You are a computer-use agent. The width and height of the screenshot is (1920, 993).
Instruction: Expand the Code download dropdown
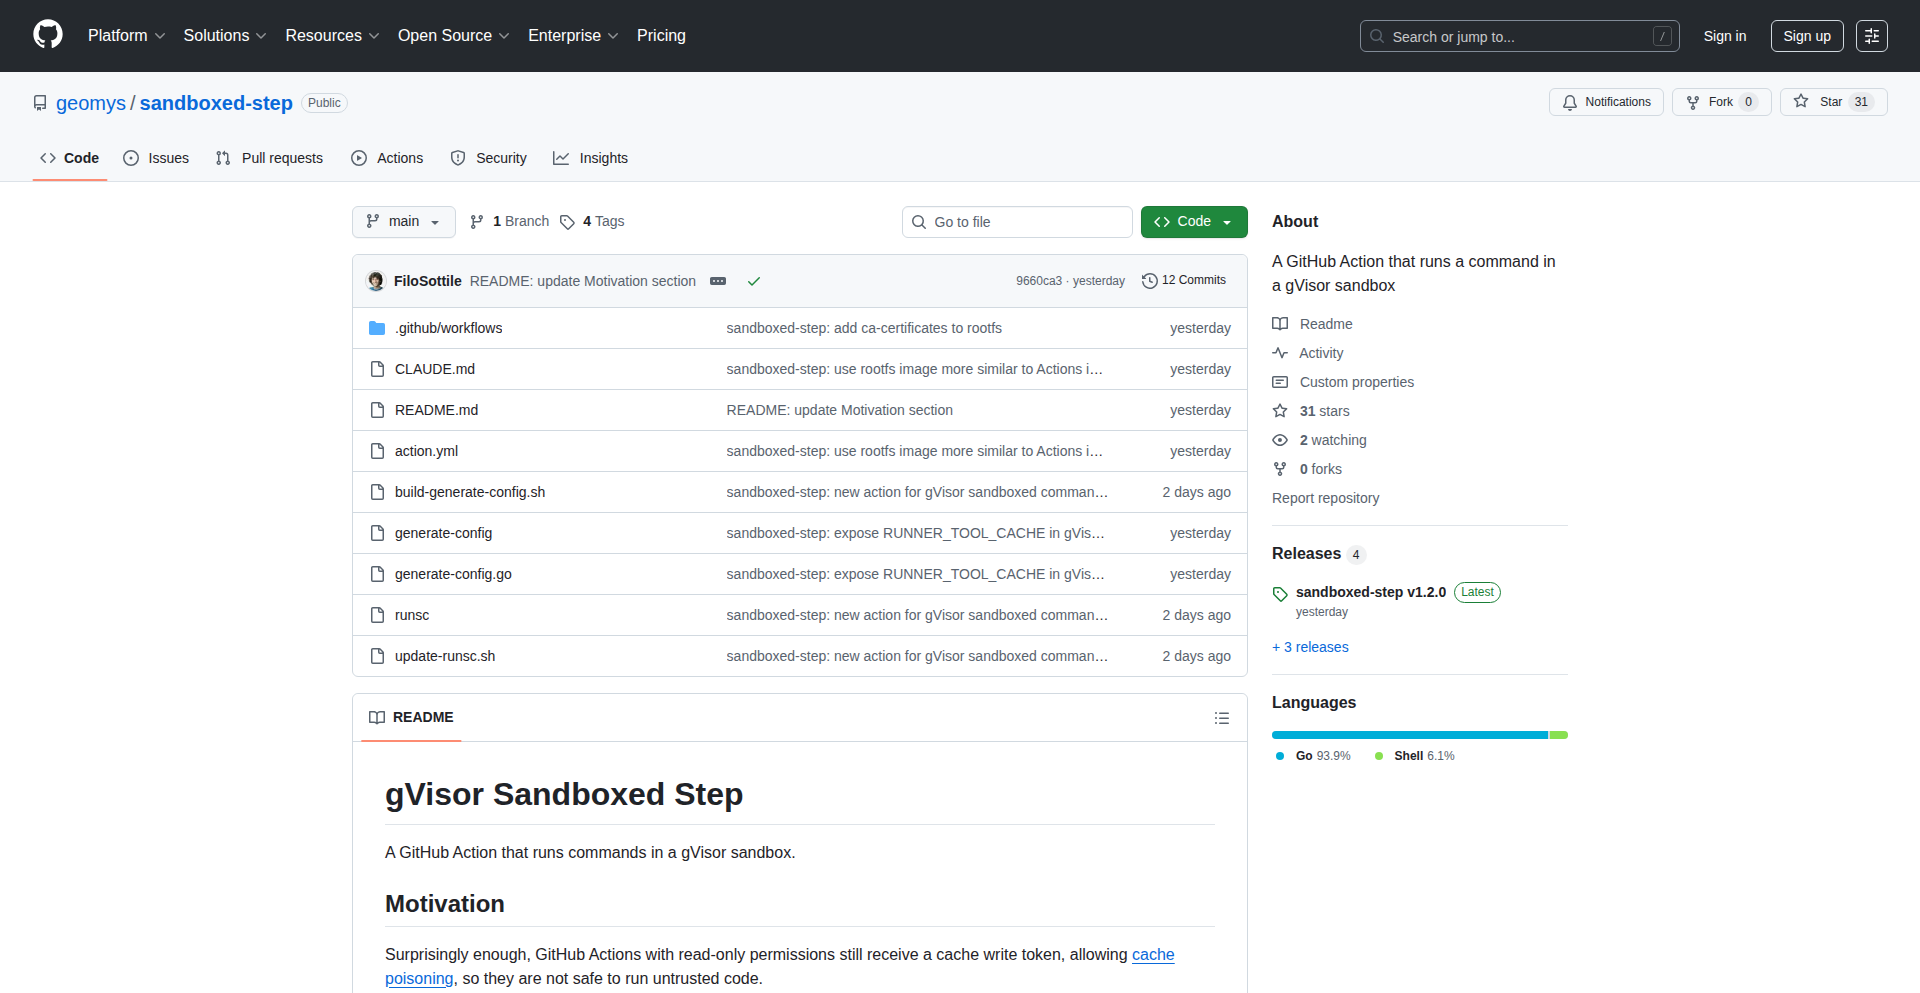click(x=1227, y=221)
